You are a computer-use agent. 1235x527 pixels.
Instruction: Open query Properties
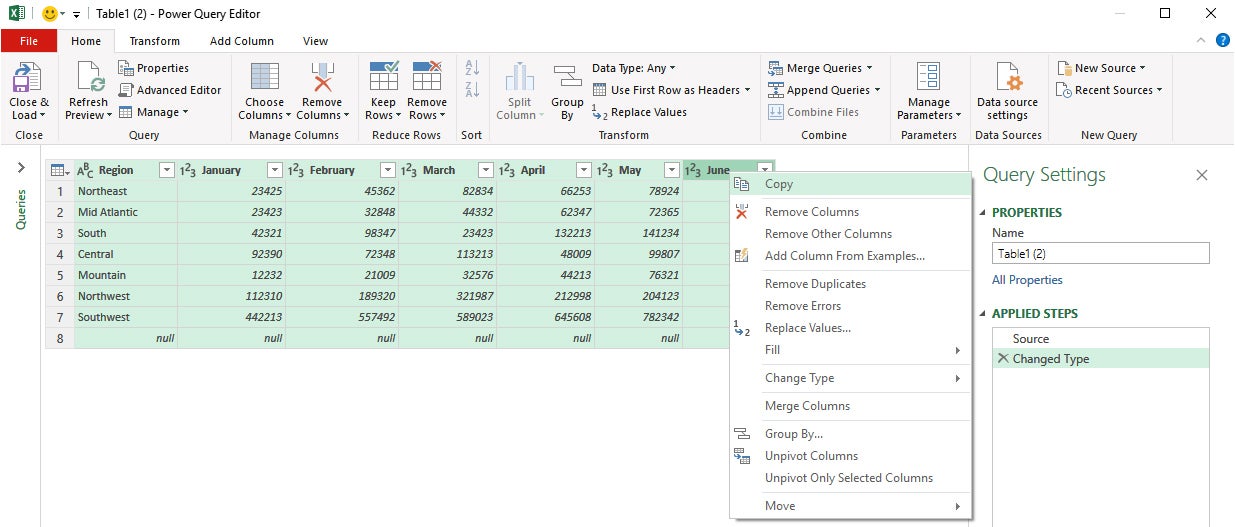[154, 68]
